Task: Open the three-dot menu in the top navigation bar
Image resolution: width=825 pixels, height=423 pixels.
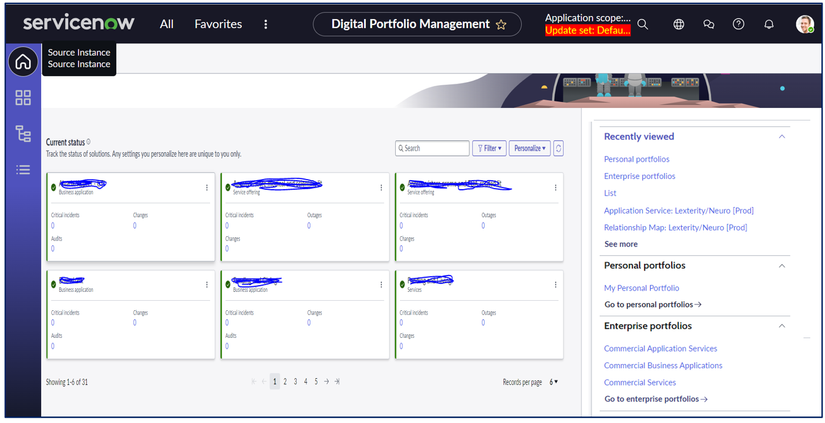Action: click(x=265, y=24)
